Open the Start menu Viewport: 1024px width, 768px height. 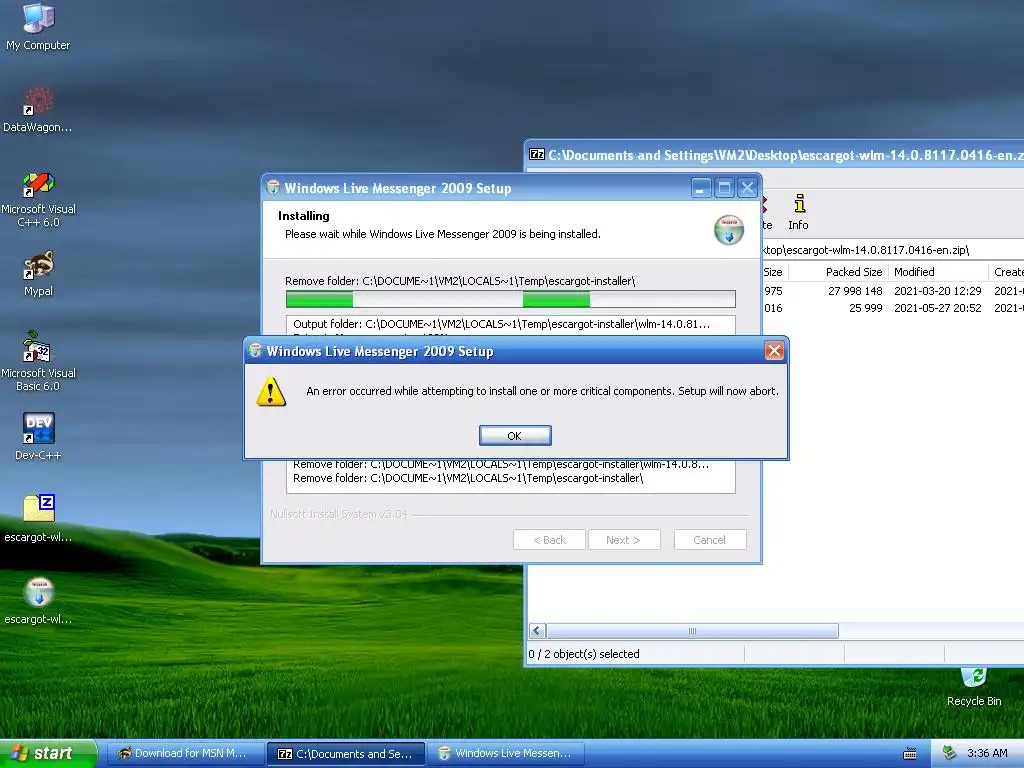[x=48, y=753]
